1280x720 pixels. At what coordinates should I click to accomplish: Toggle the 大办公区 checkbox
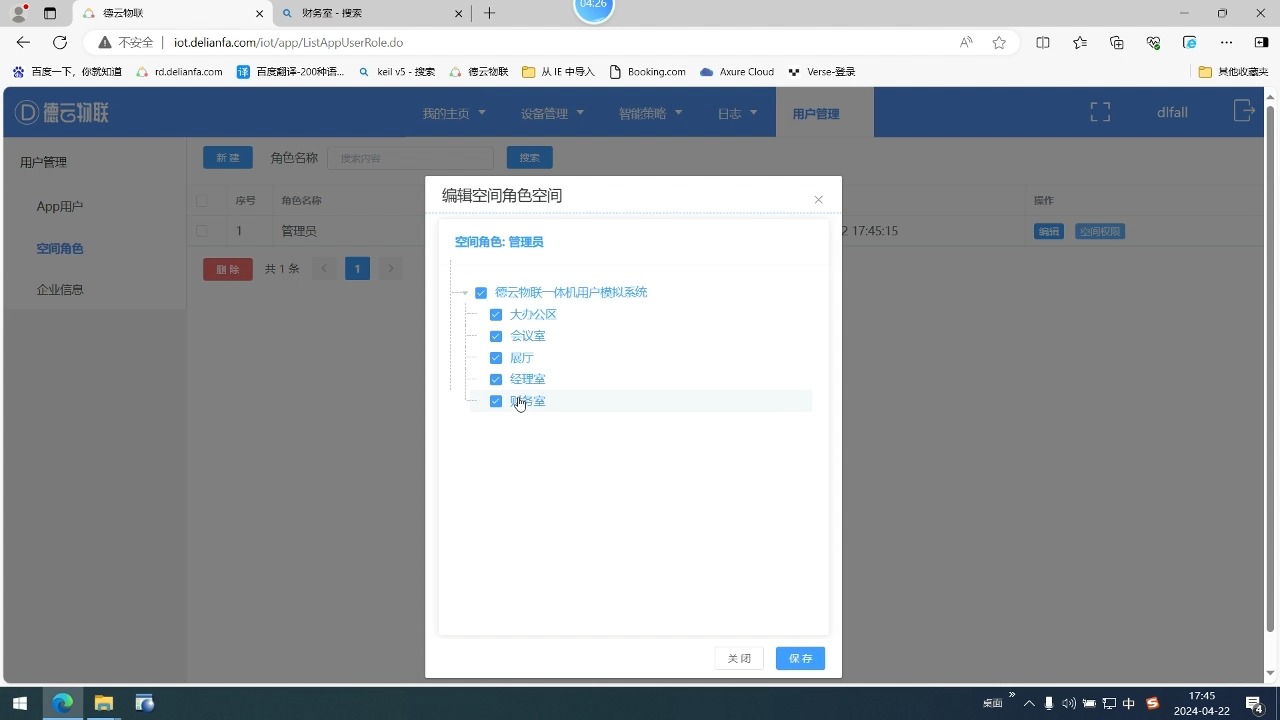click(x=496, y=314)
